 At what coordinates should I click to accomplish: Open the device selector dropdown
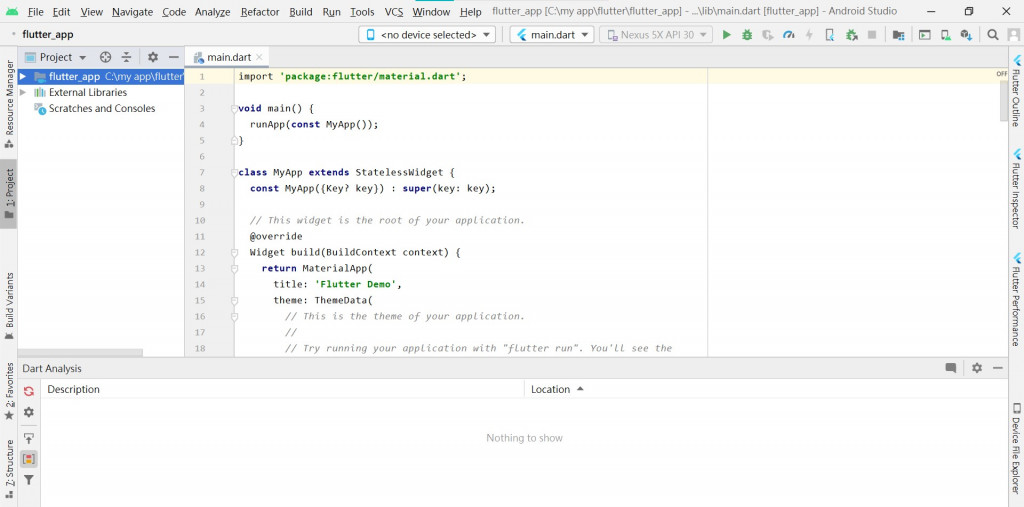click(x=427, y=35)
